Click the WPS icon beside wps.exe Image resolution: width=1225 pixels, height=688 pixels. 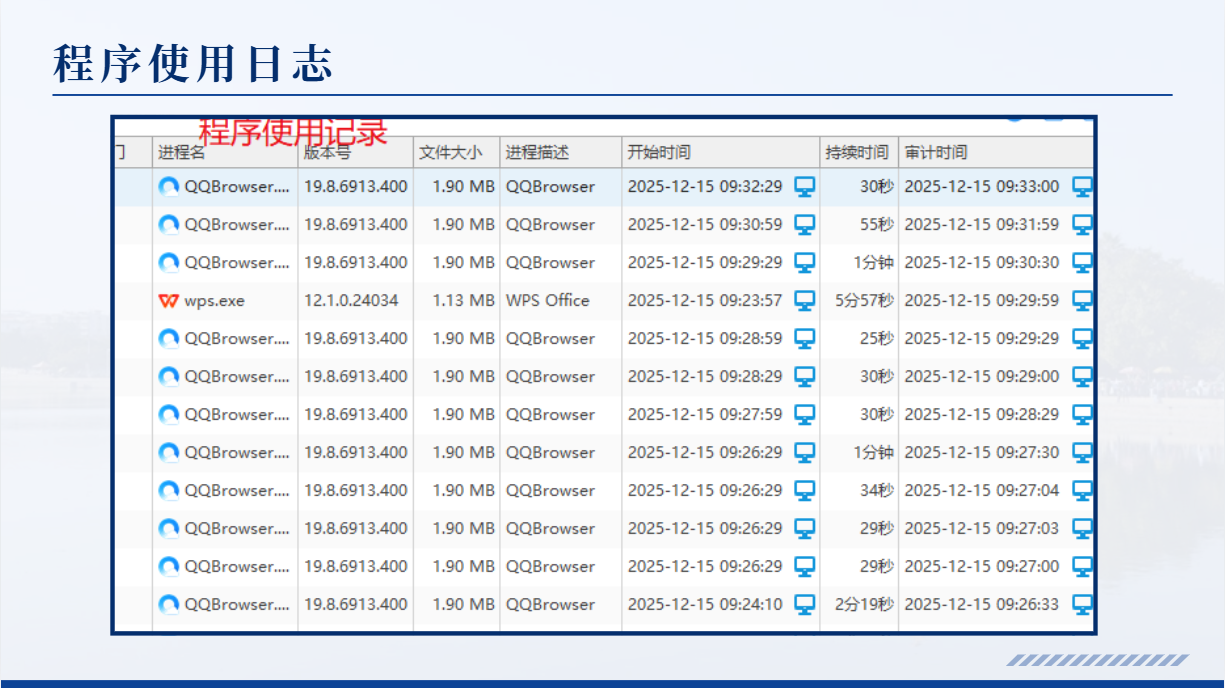click(x=168, y=301)
